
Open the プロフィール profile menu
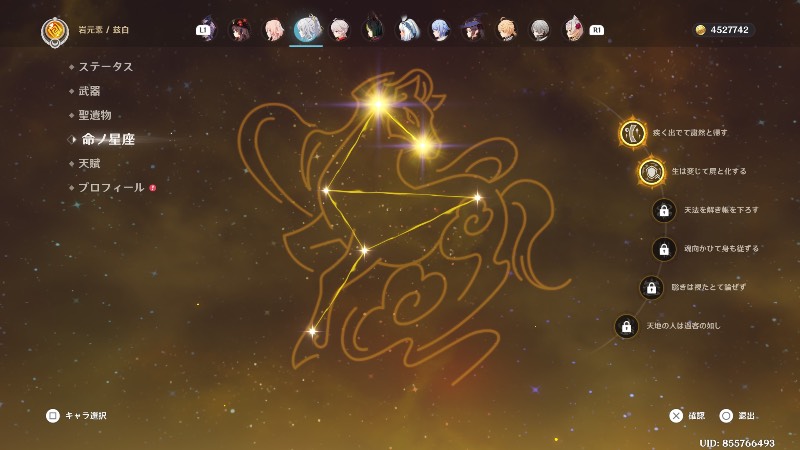(x=111, y=188)
